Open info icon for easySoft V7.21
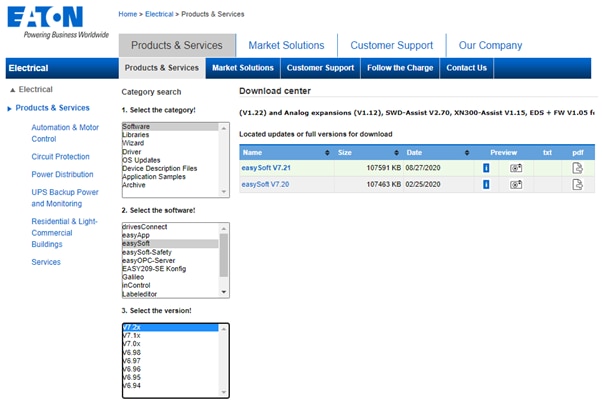This screenshot has width=602, height=414. pyautogui.click(x=486, y=168)
